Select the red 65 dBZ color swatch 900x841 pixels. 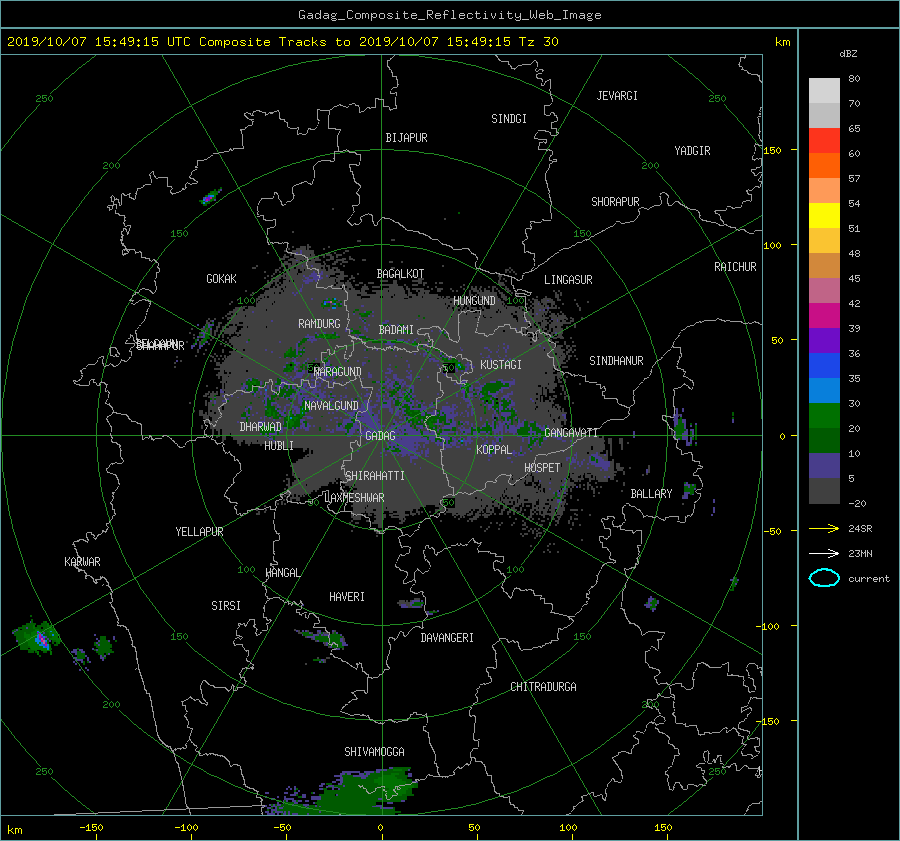(x=824, y=141)
